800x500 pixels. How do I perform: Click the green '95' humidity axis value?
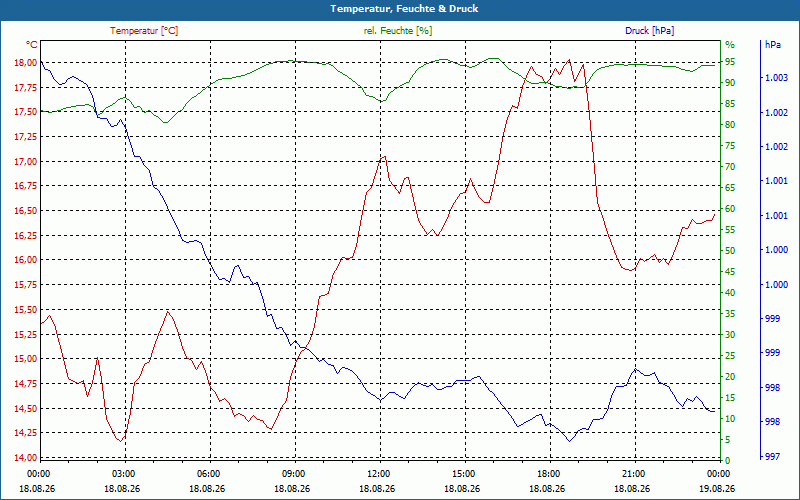pos(730,62)
